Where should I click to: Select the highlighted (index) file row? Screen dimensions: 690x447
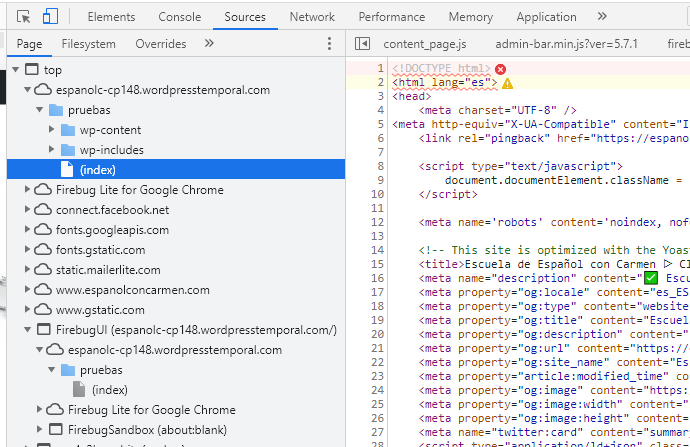[176, 169]
